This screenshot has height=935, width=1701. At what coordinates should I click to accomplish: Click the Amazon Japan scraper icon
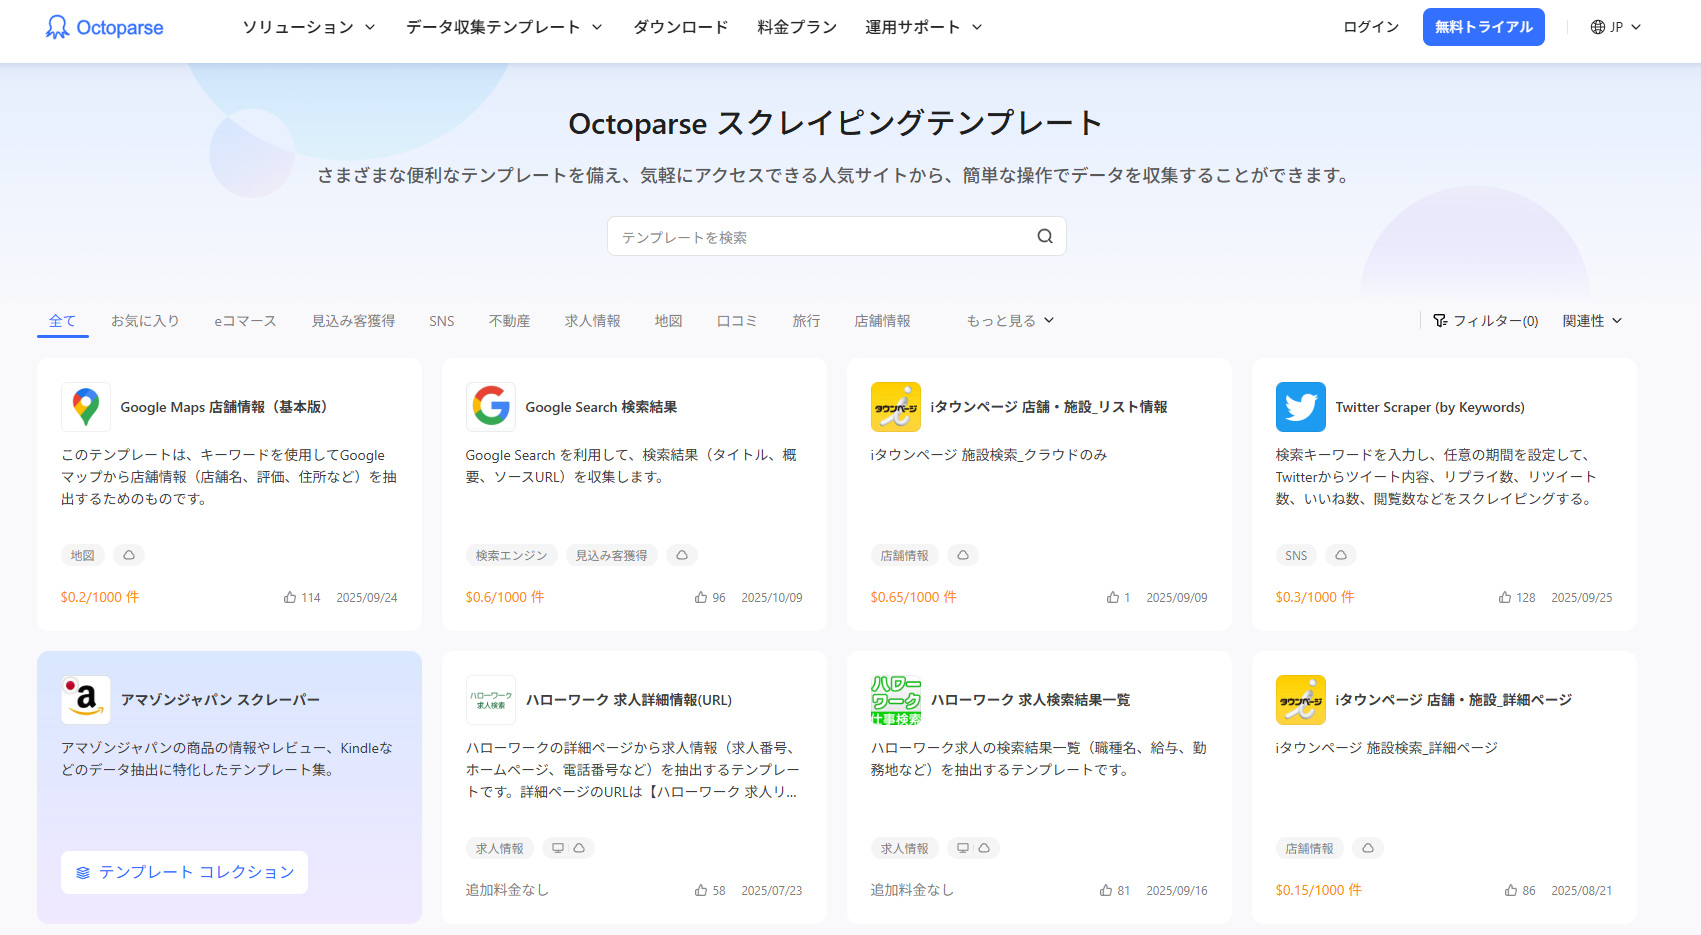86,700
